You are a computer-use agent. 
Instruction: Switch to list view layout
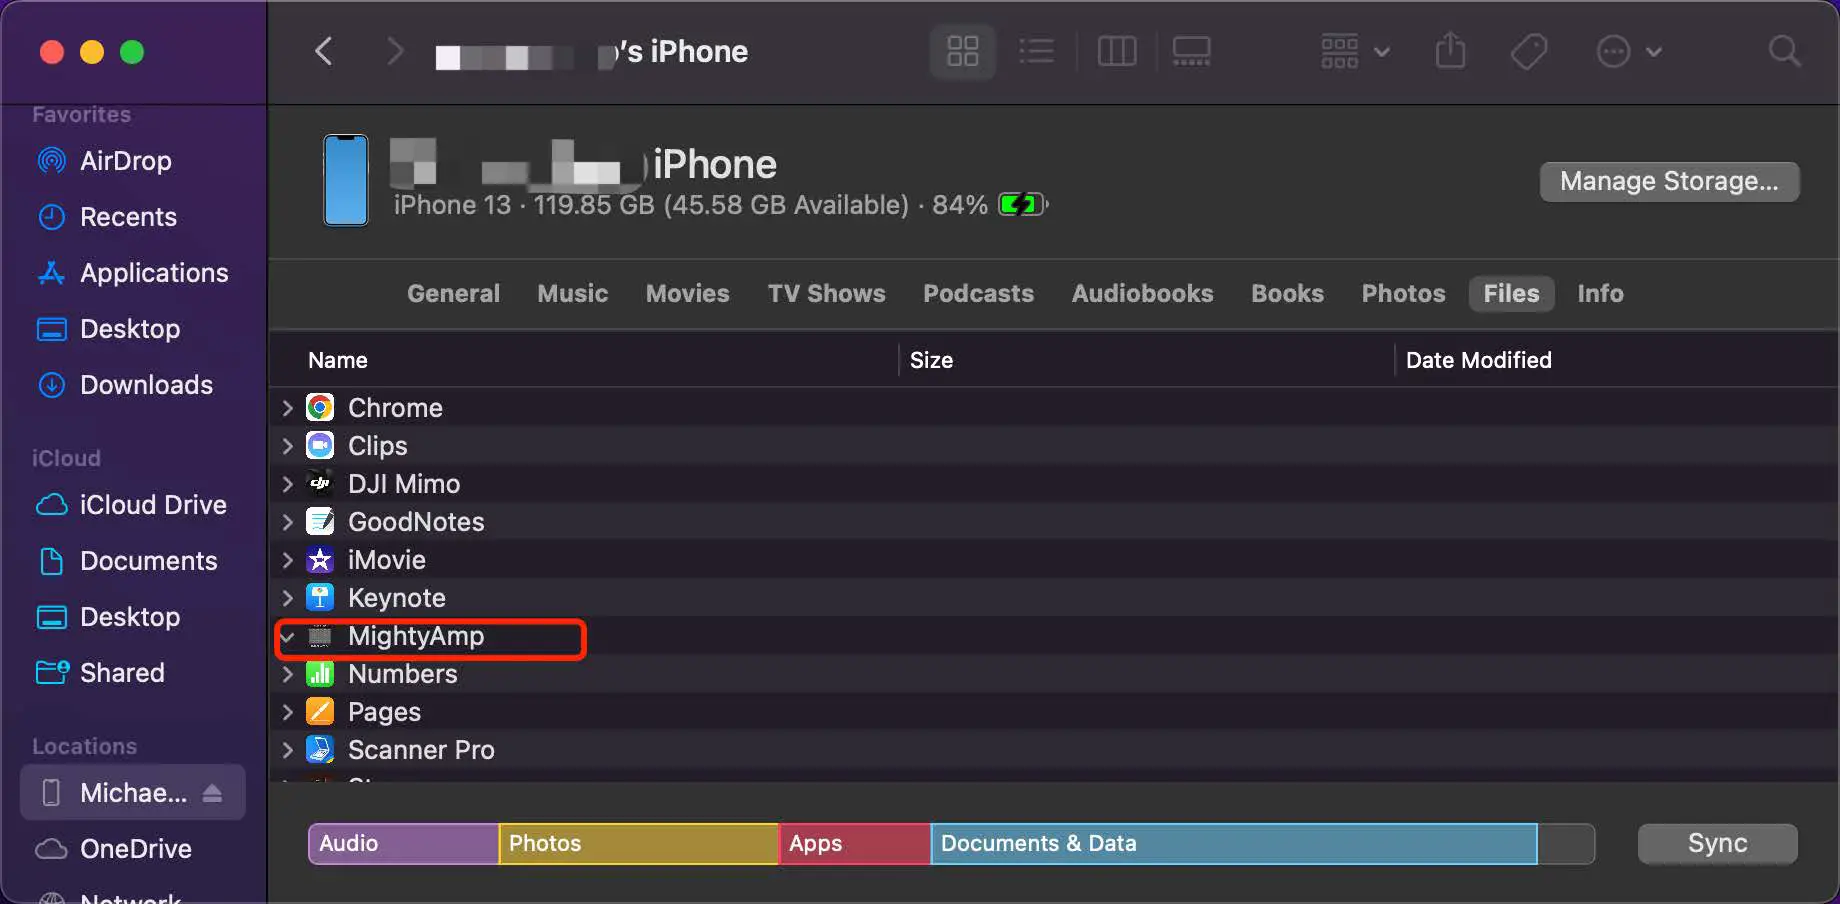pyautogui.click(x=1037, y=51)
